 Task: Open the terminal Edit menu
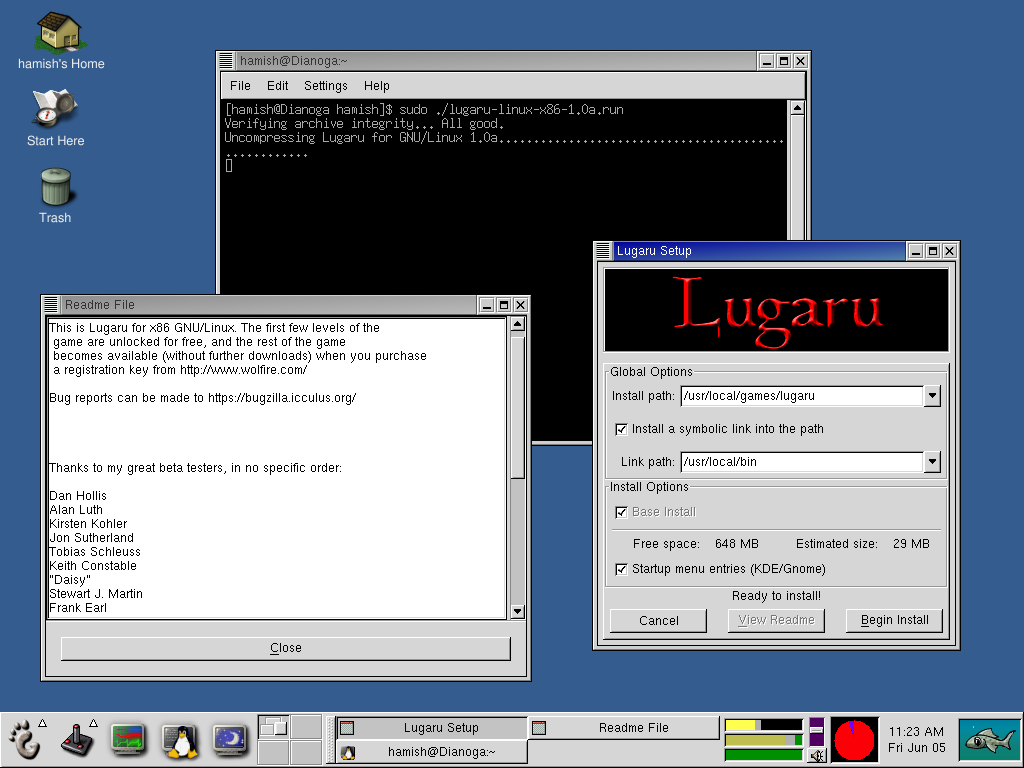coord(278,86)
